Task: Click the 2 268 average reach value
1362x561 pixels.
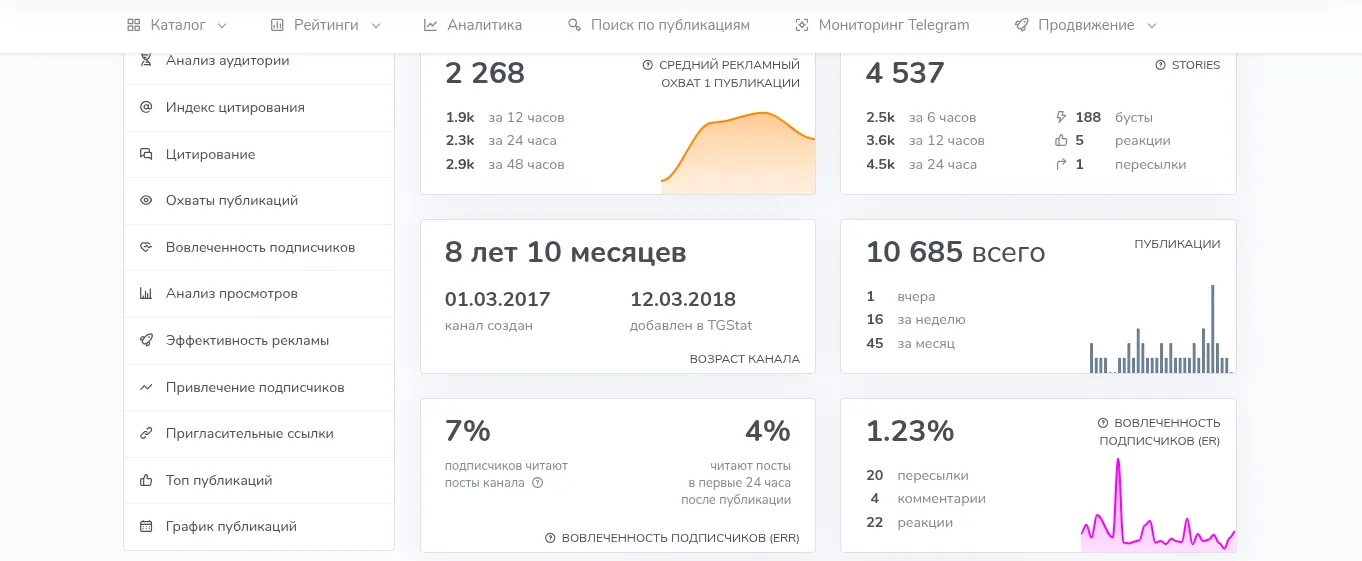Action: pyautogui.click(x=485, y=73)
